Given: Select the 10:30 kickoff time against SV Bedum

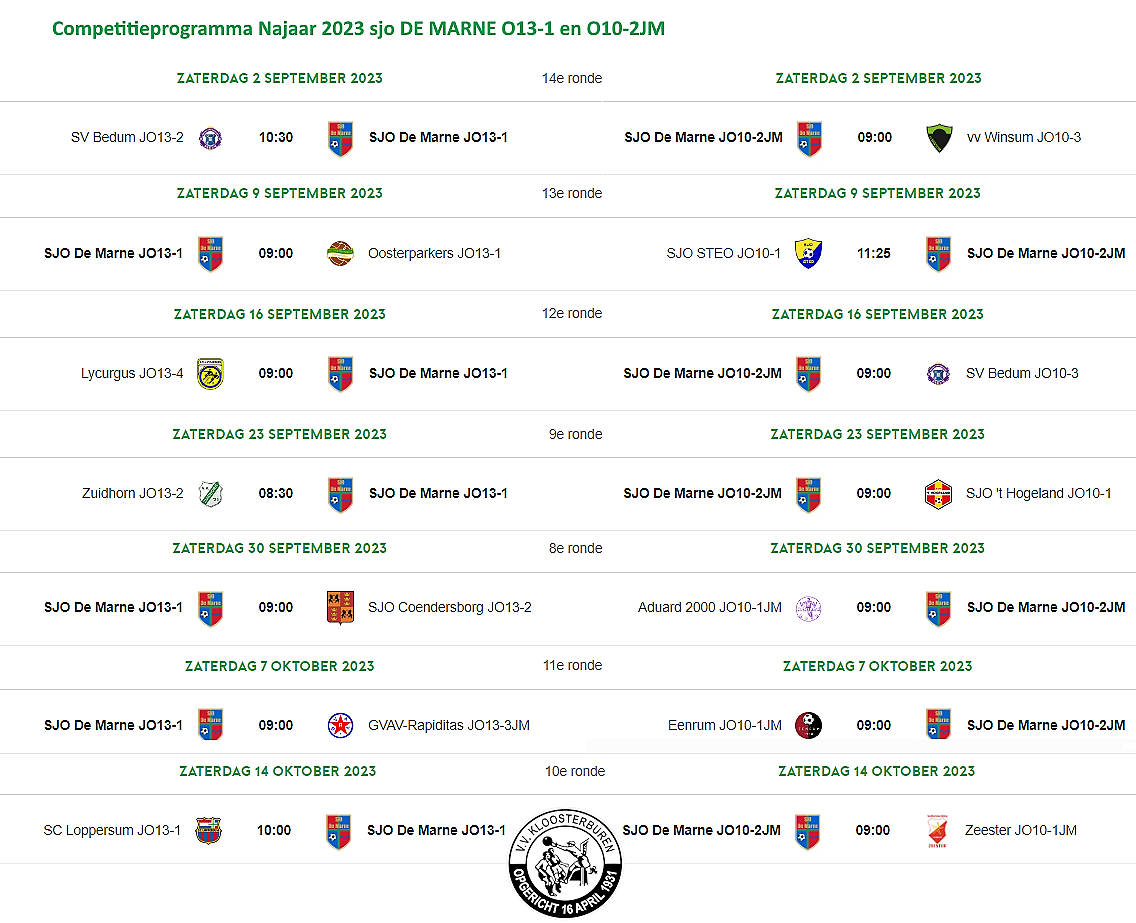Looking at the screenshot, I should 276,138.
